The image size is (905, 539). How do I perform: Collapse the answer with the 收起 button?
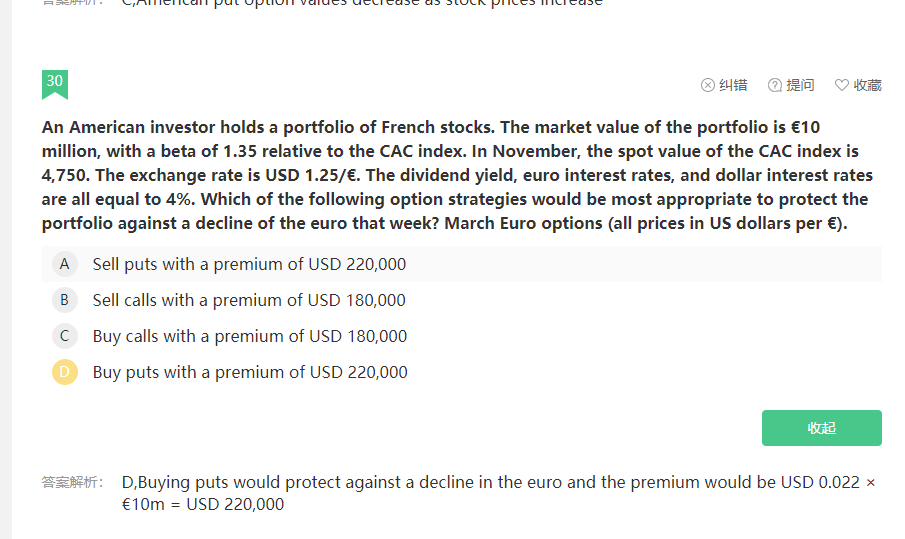821,428
